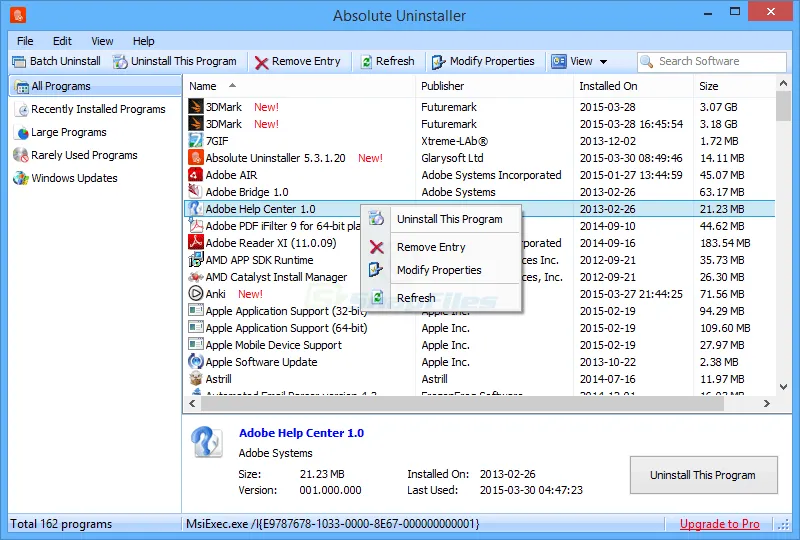This screenshot has height=540, width=800.
Task: Click the Remove Entry toolbar label
Action: coord(306,61)
